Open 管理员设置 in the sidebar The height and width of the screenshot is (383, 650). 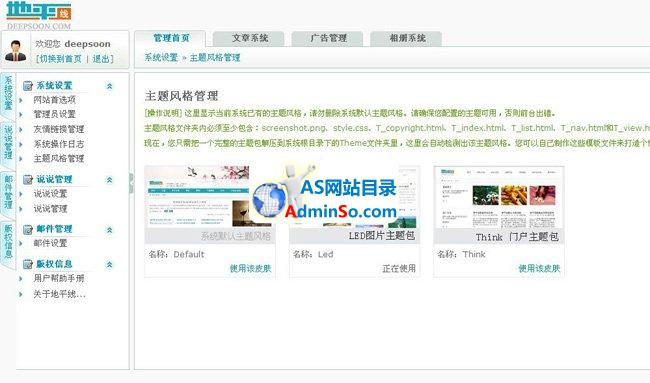tap(55, 114)
